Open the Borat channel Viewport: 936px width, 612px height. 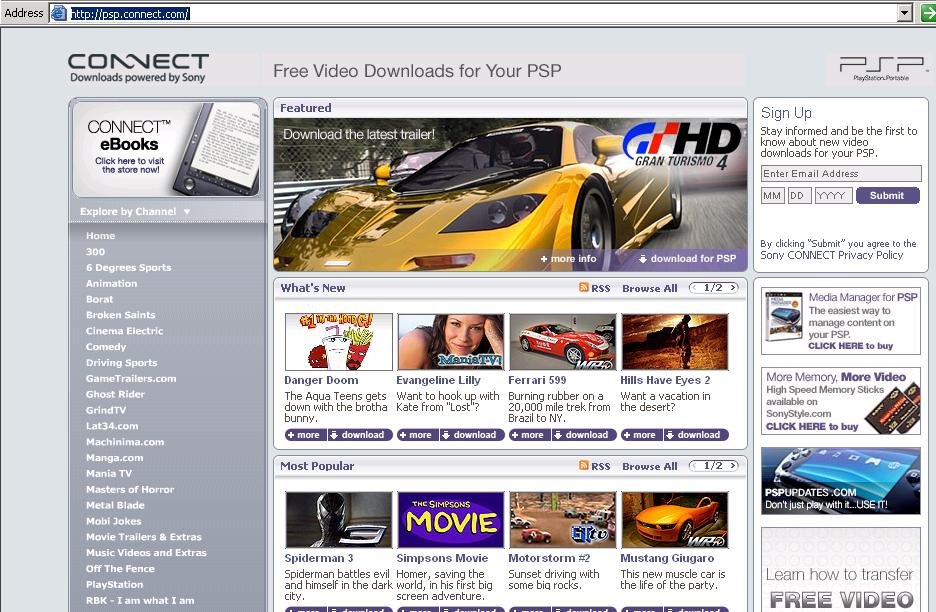tap(99, 299)
